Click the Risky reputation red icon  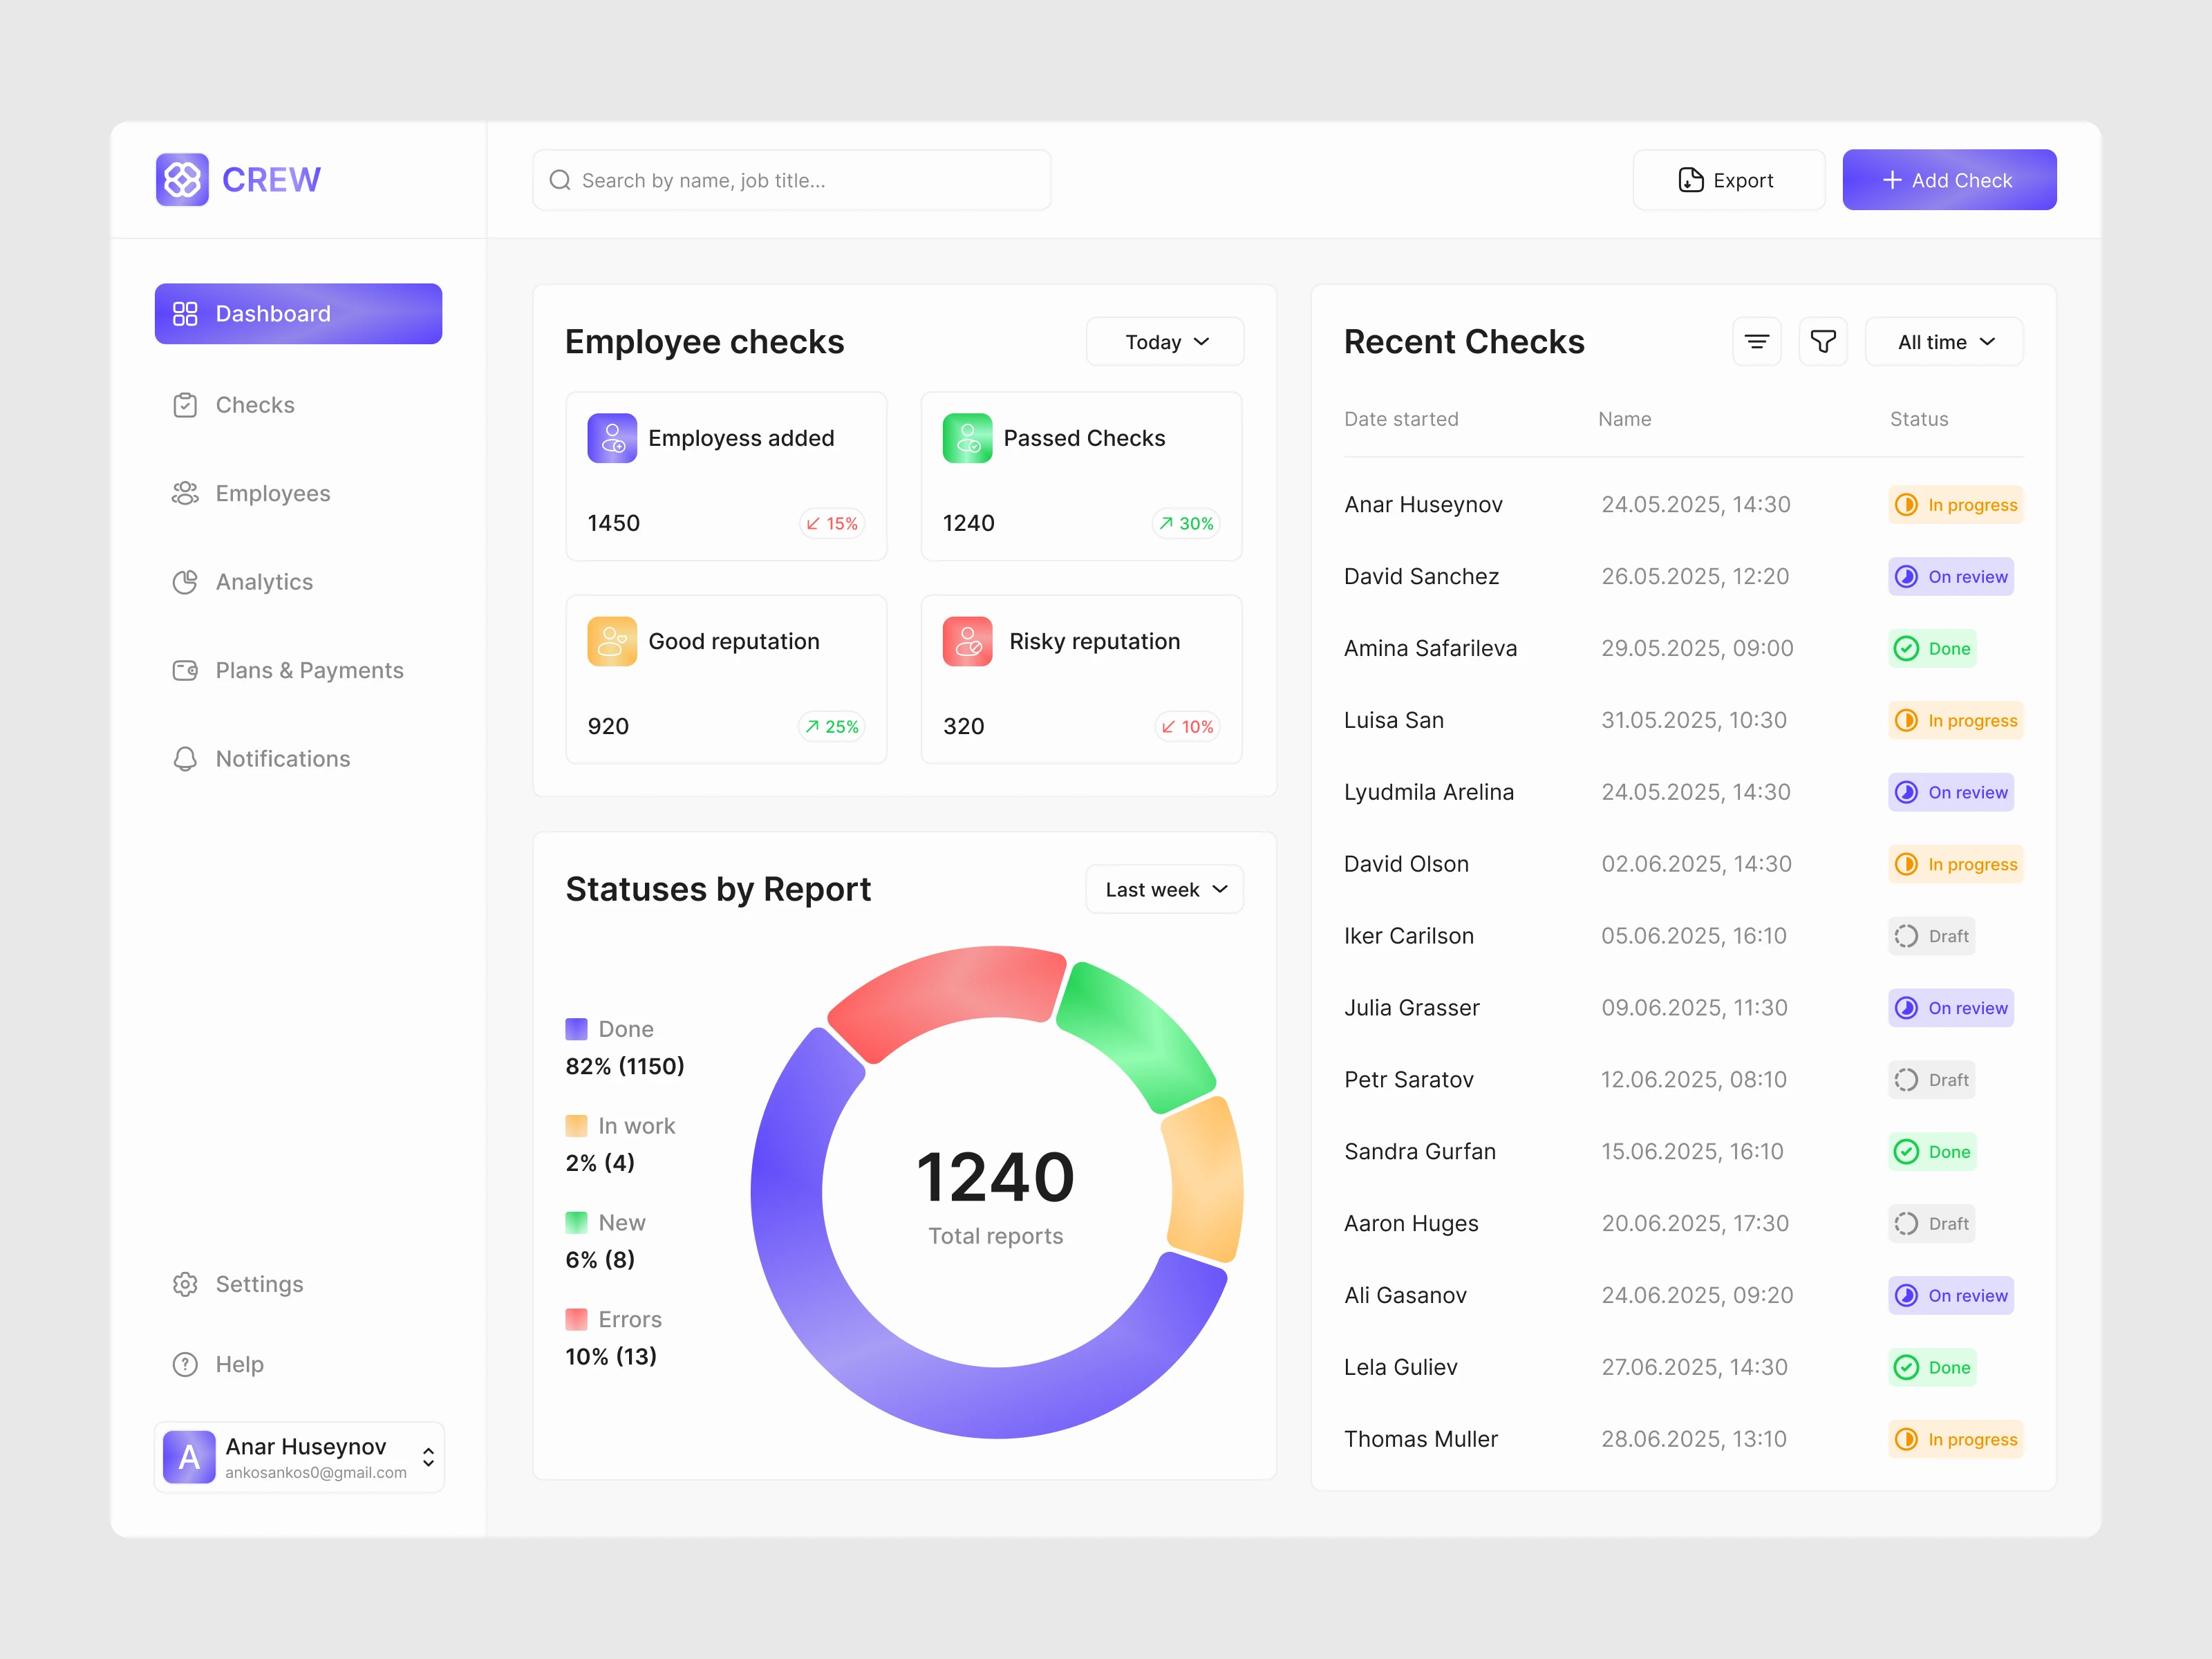[x=967, y=641]
